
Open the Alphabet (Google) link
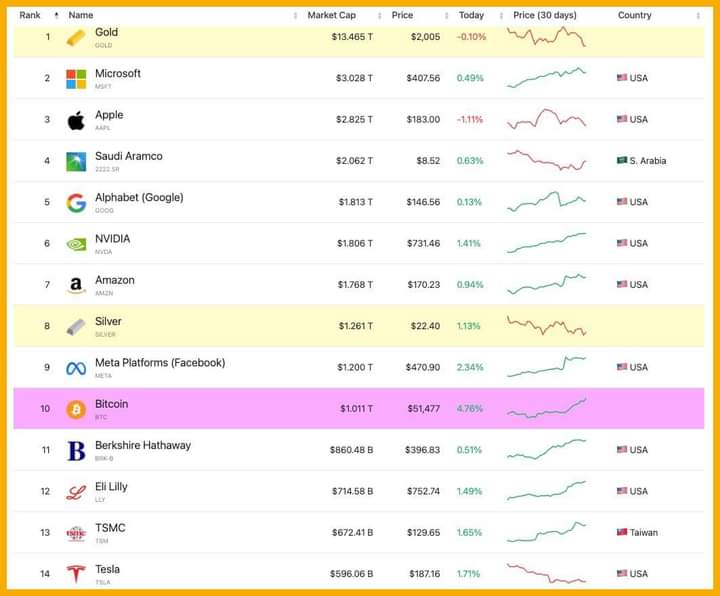139,197
